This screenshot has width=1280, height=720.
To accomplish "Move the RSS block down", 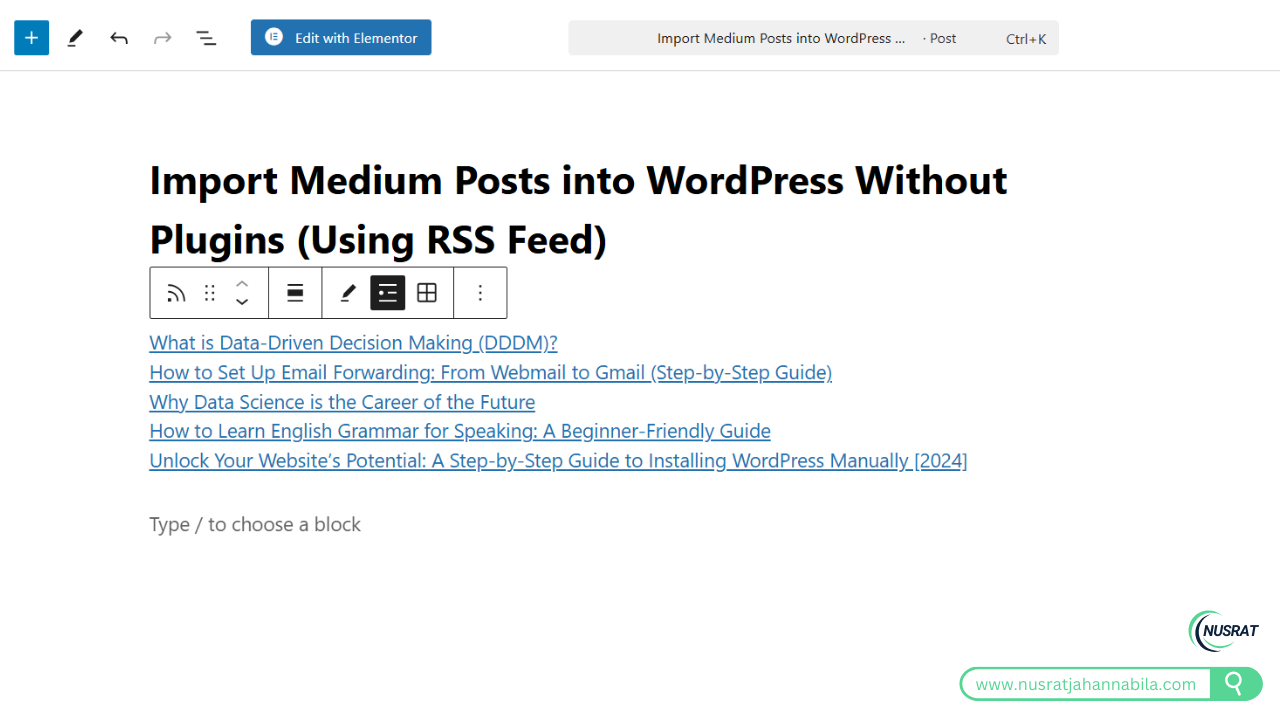I will click(x=242, y=302).
